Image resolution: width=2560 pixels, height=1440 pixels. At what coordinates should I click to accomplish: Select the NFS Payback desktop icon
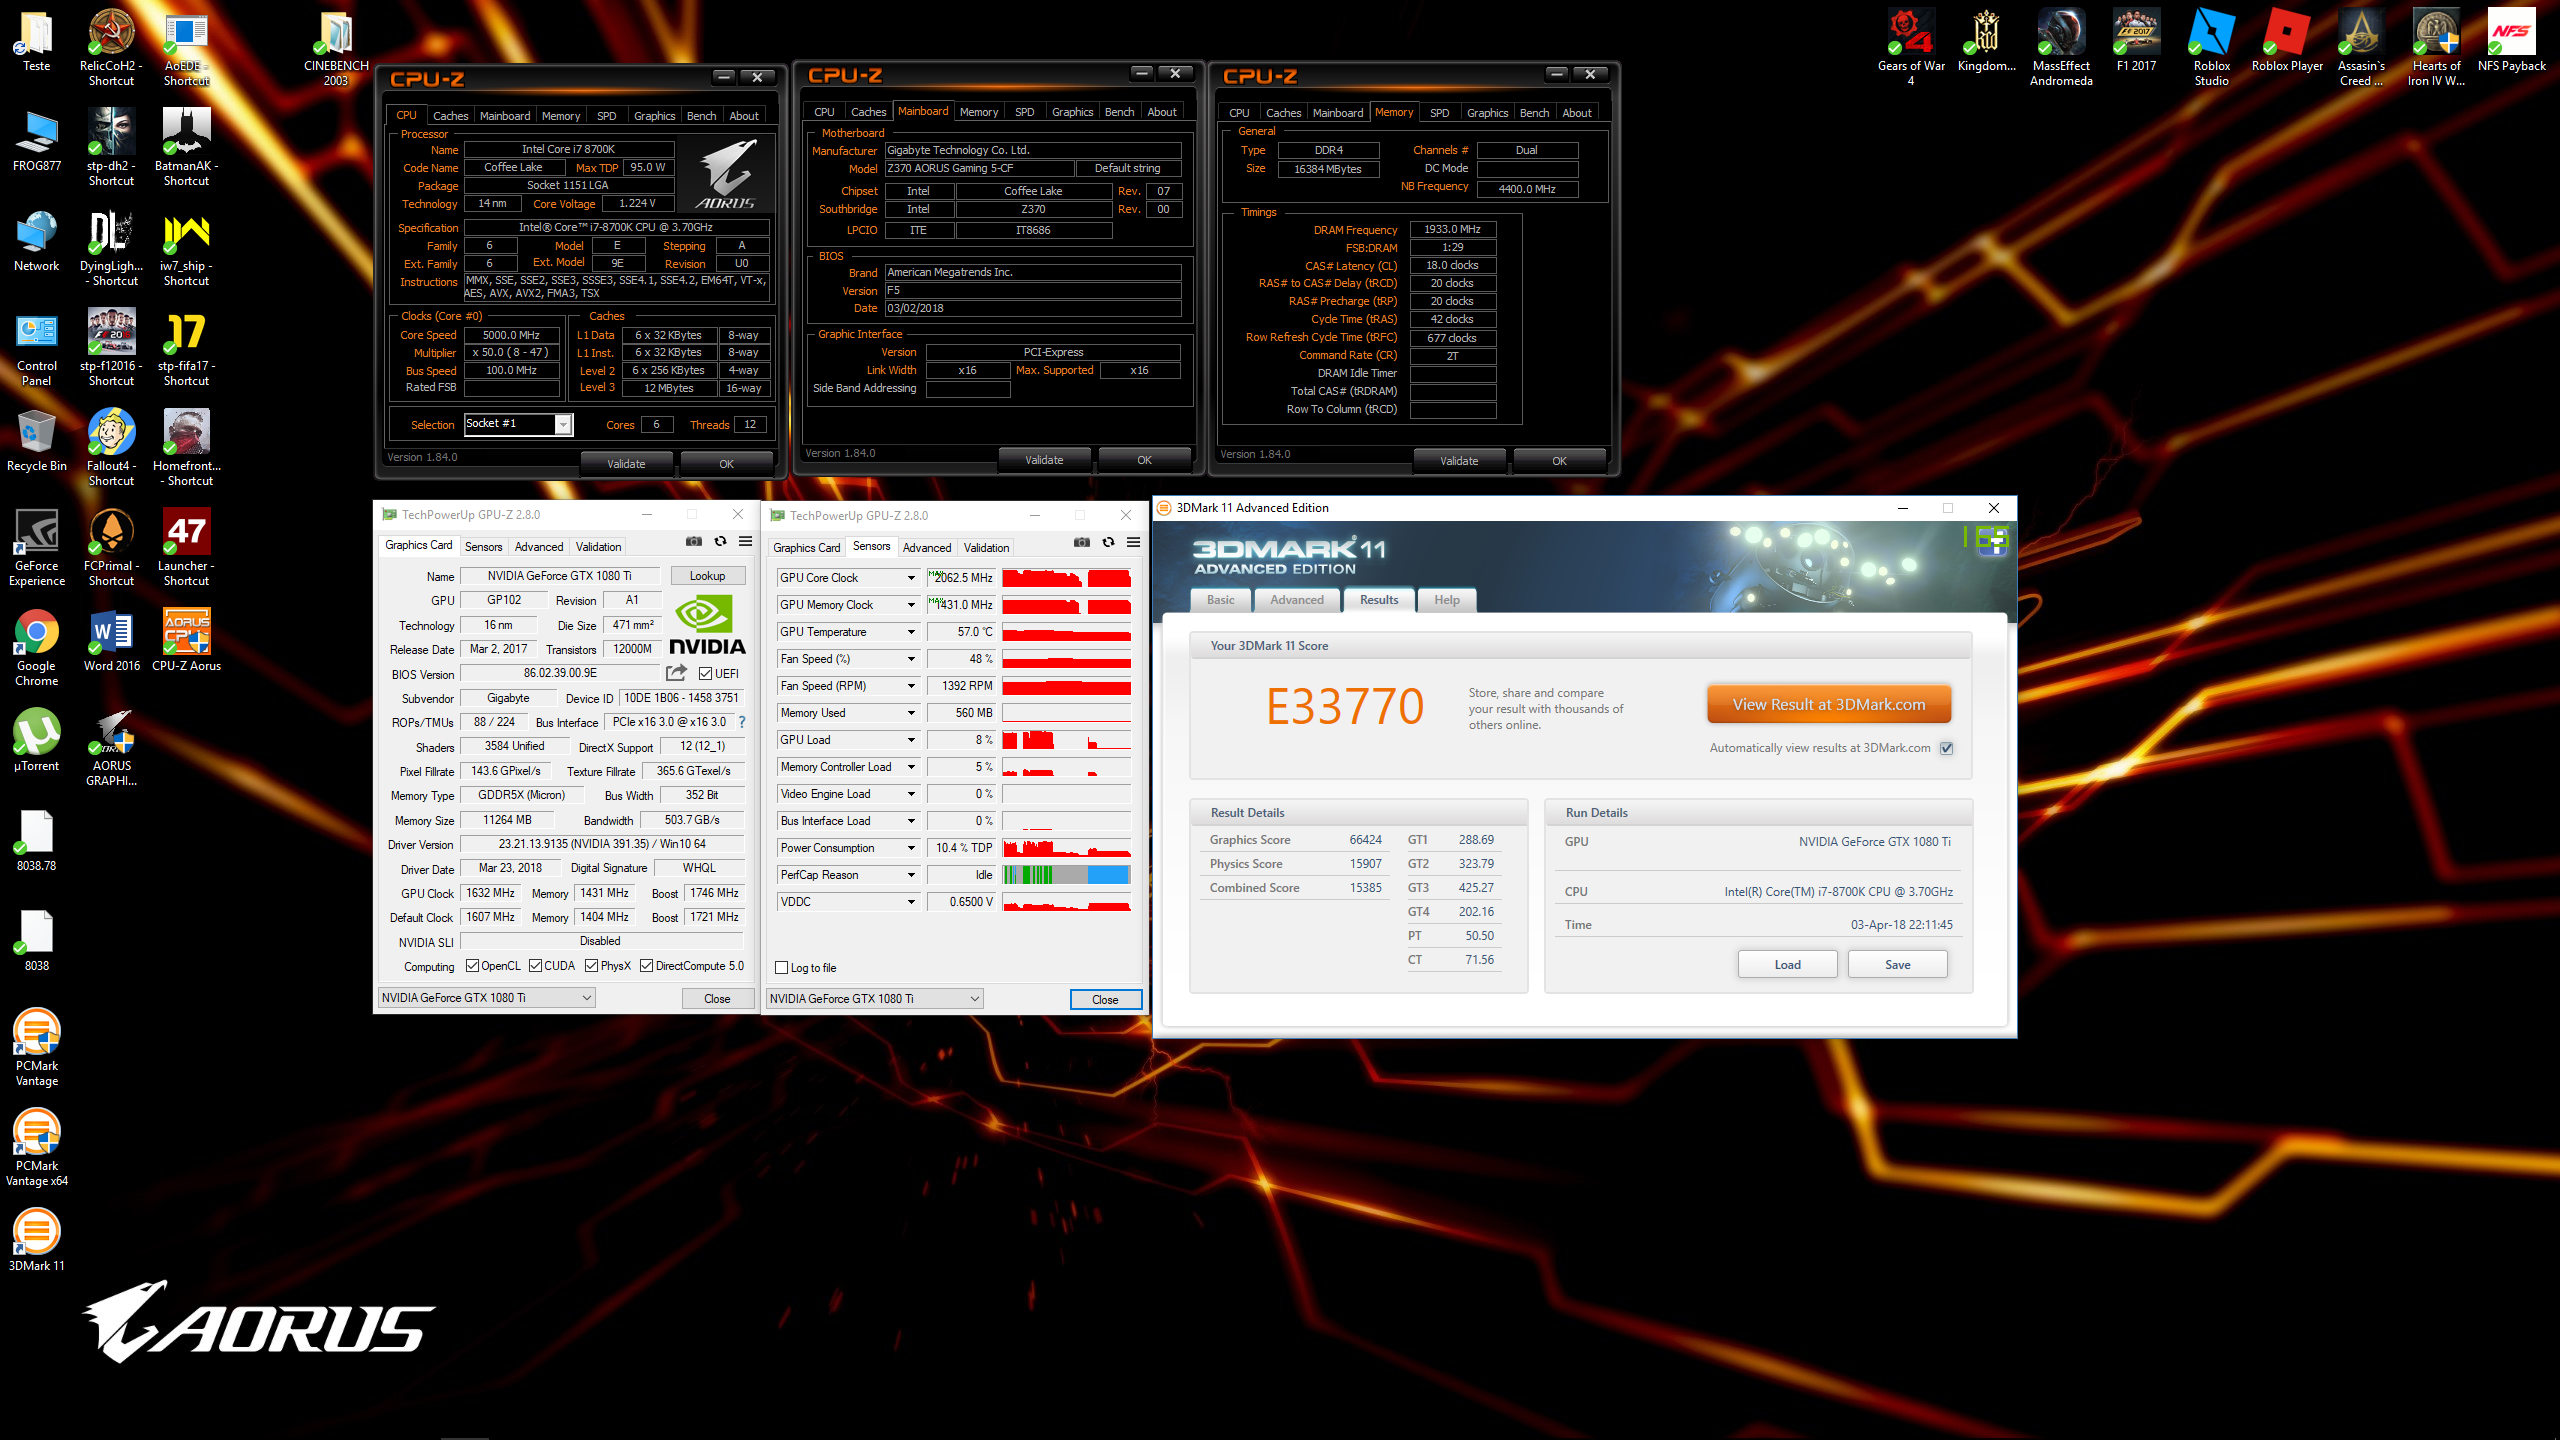(x=2512, y=41)
